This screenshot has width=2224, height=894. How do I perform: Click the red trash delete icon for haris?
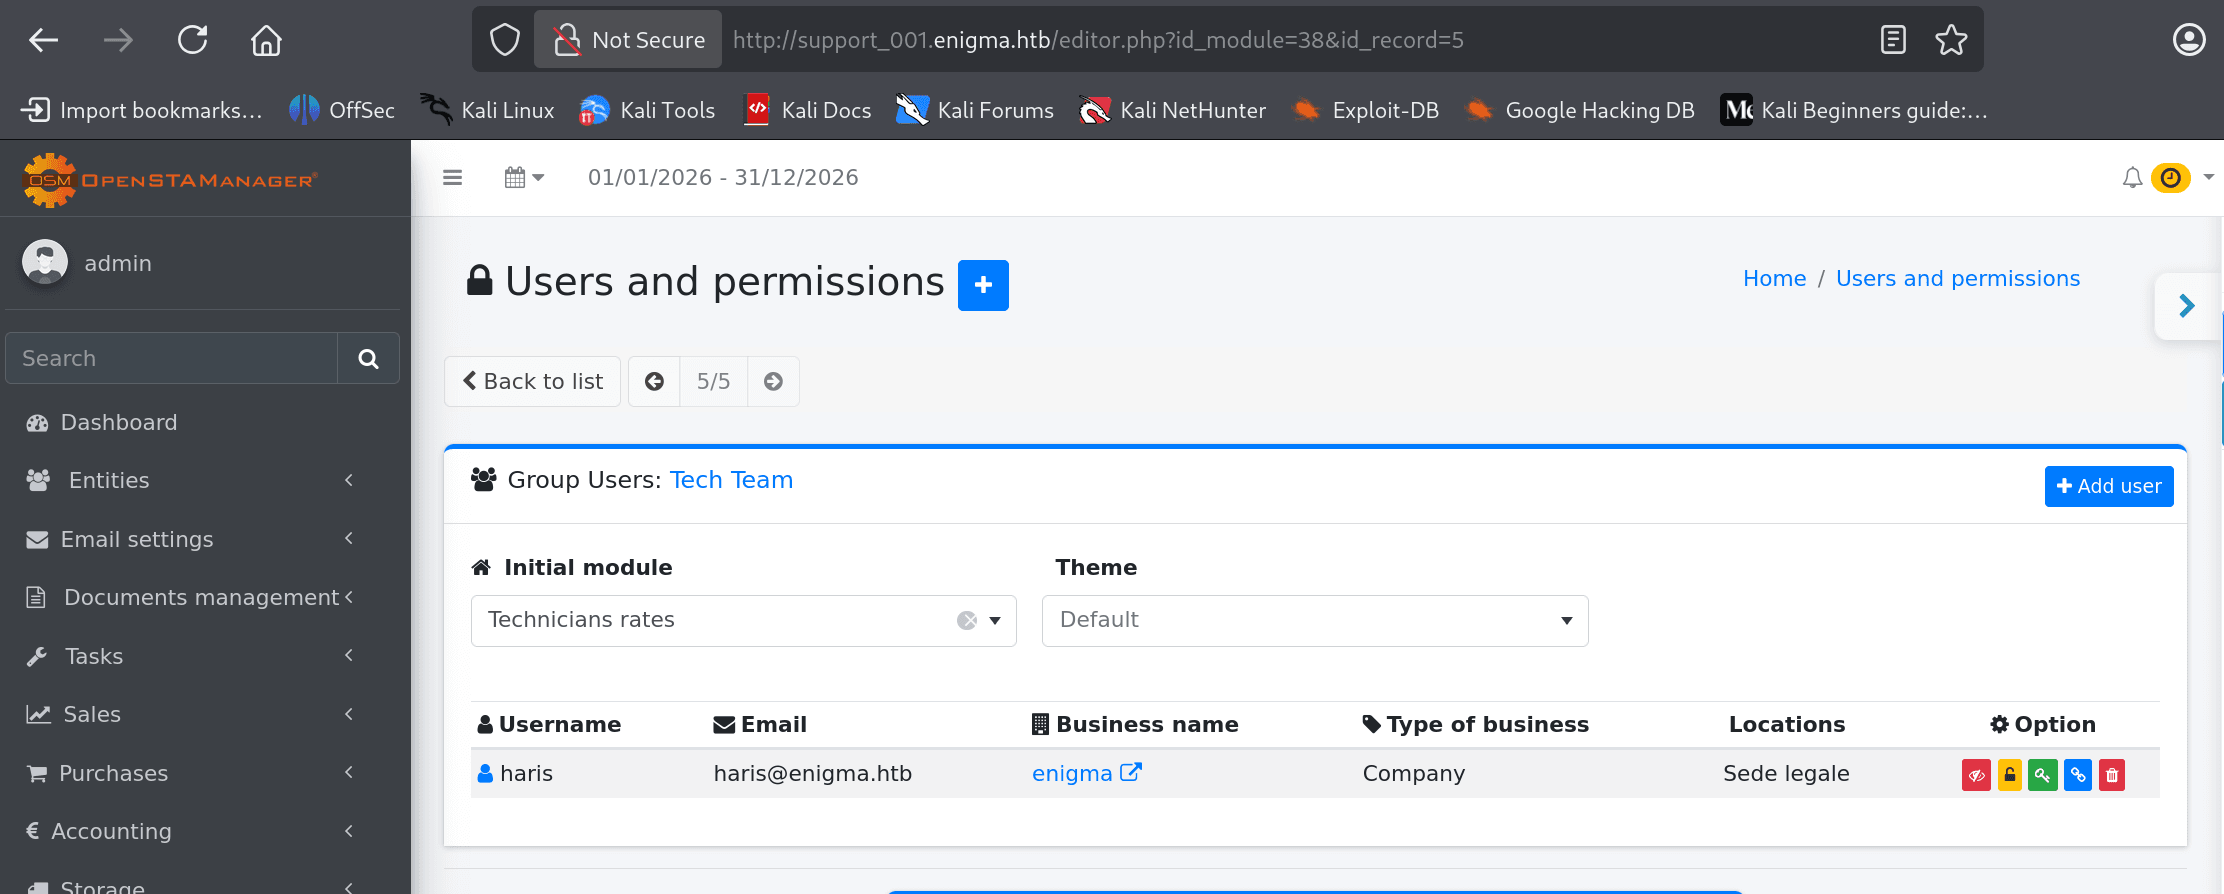[x=2112, y=775]
